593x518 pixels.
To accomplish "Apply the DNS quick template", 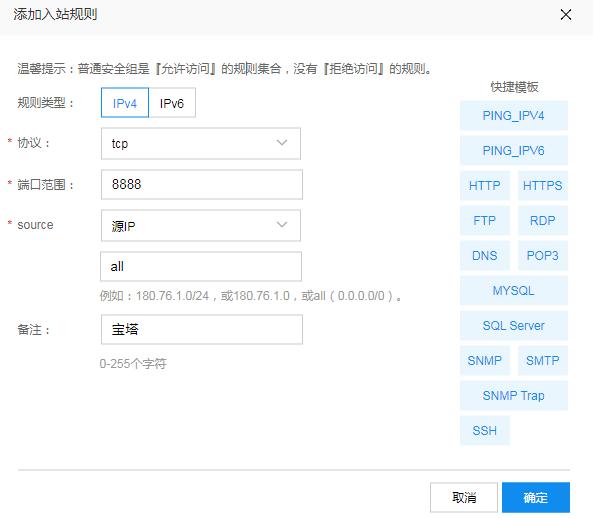I will click(485, 256).
